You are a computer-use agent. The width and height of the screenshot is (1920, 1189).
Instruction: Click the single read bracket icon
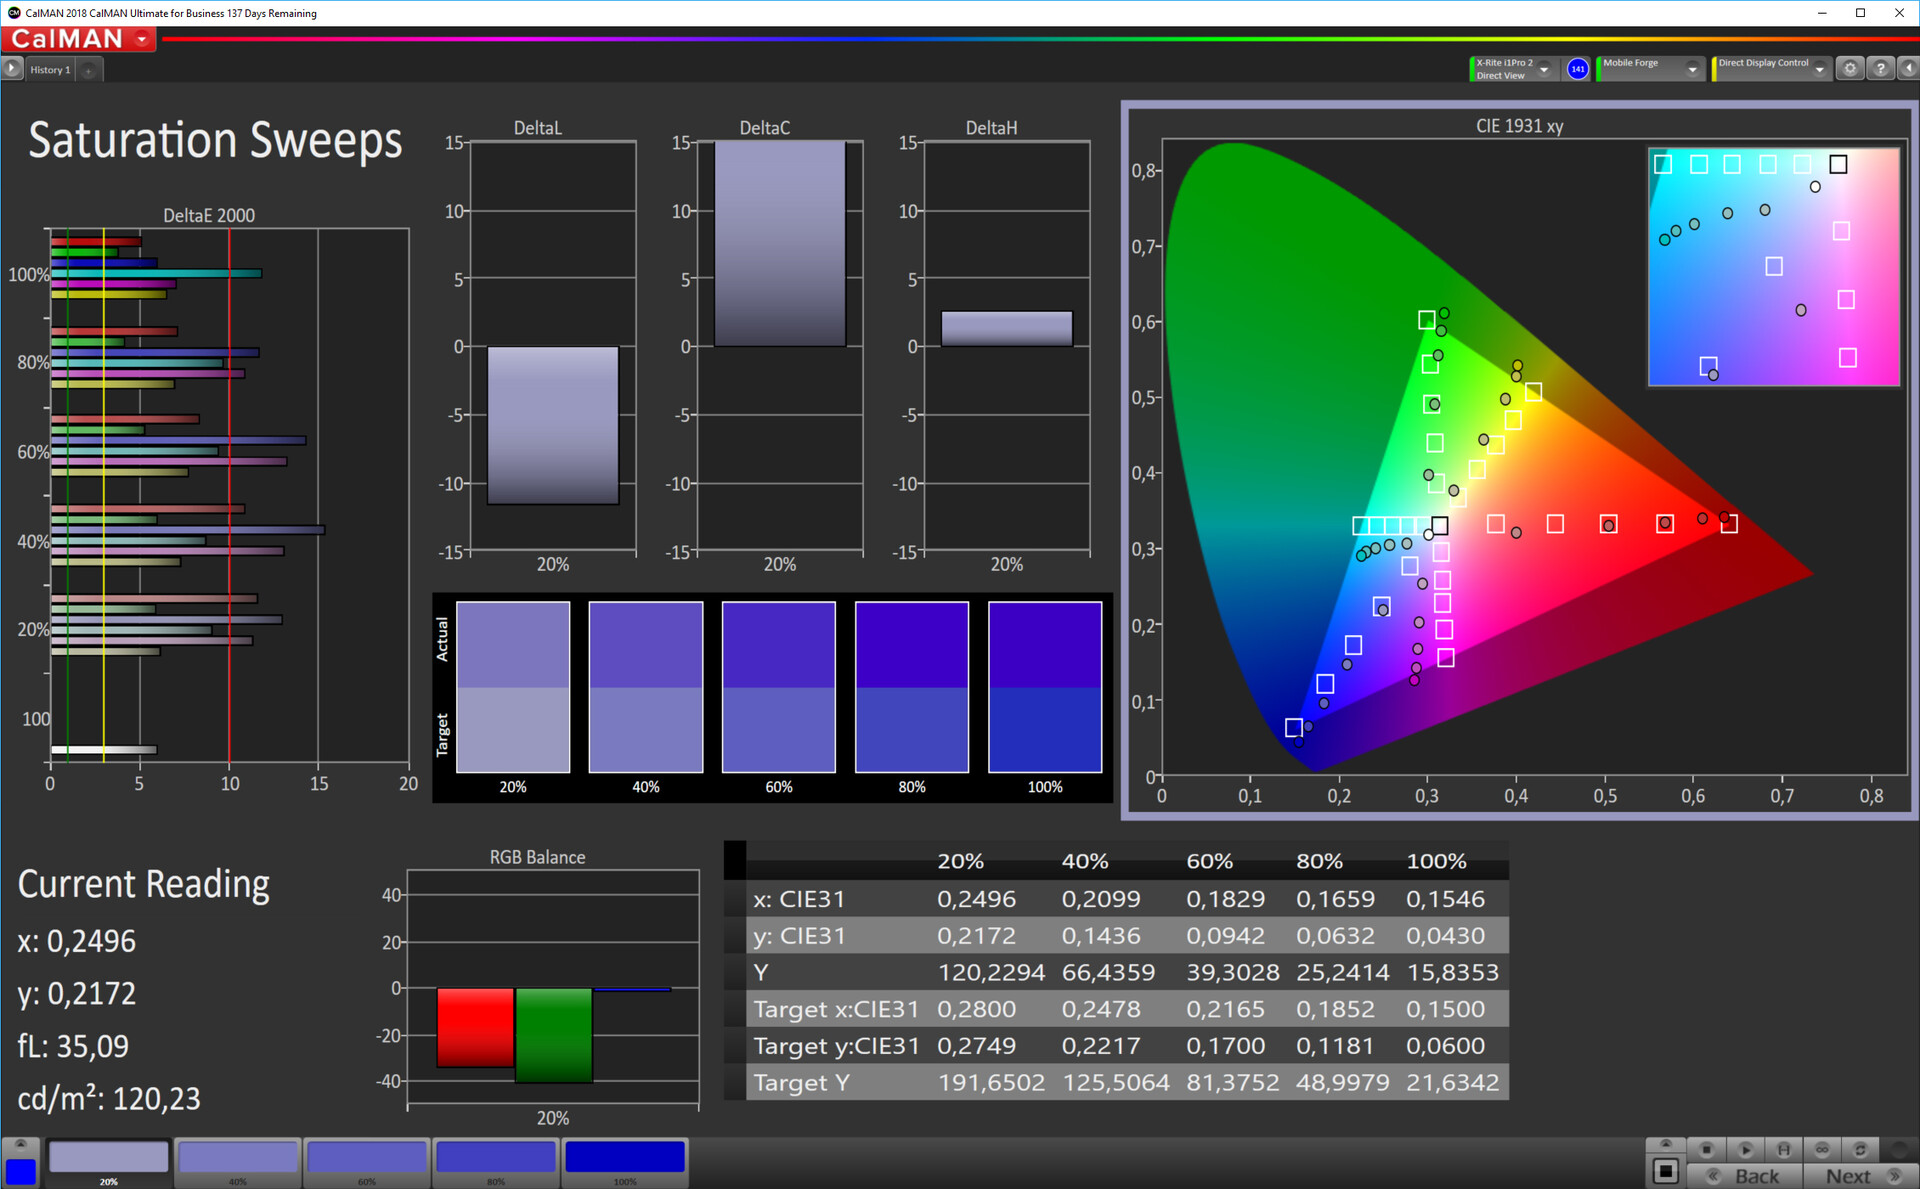[x=1783, y=1149]
